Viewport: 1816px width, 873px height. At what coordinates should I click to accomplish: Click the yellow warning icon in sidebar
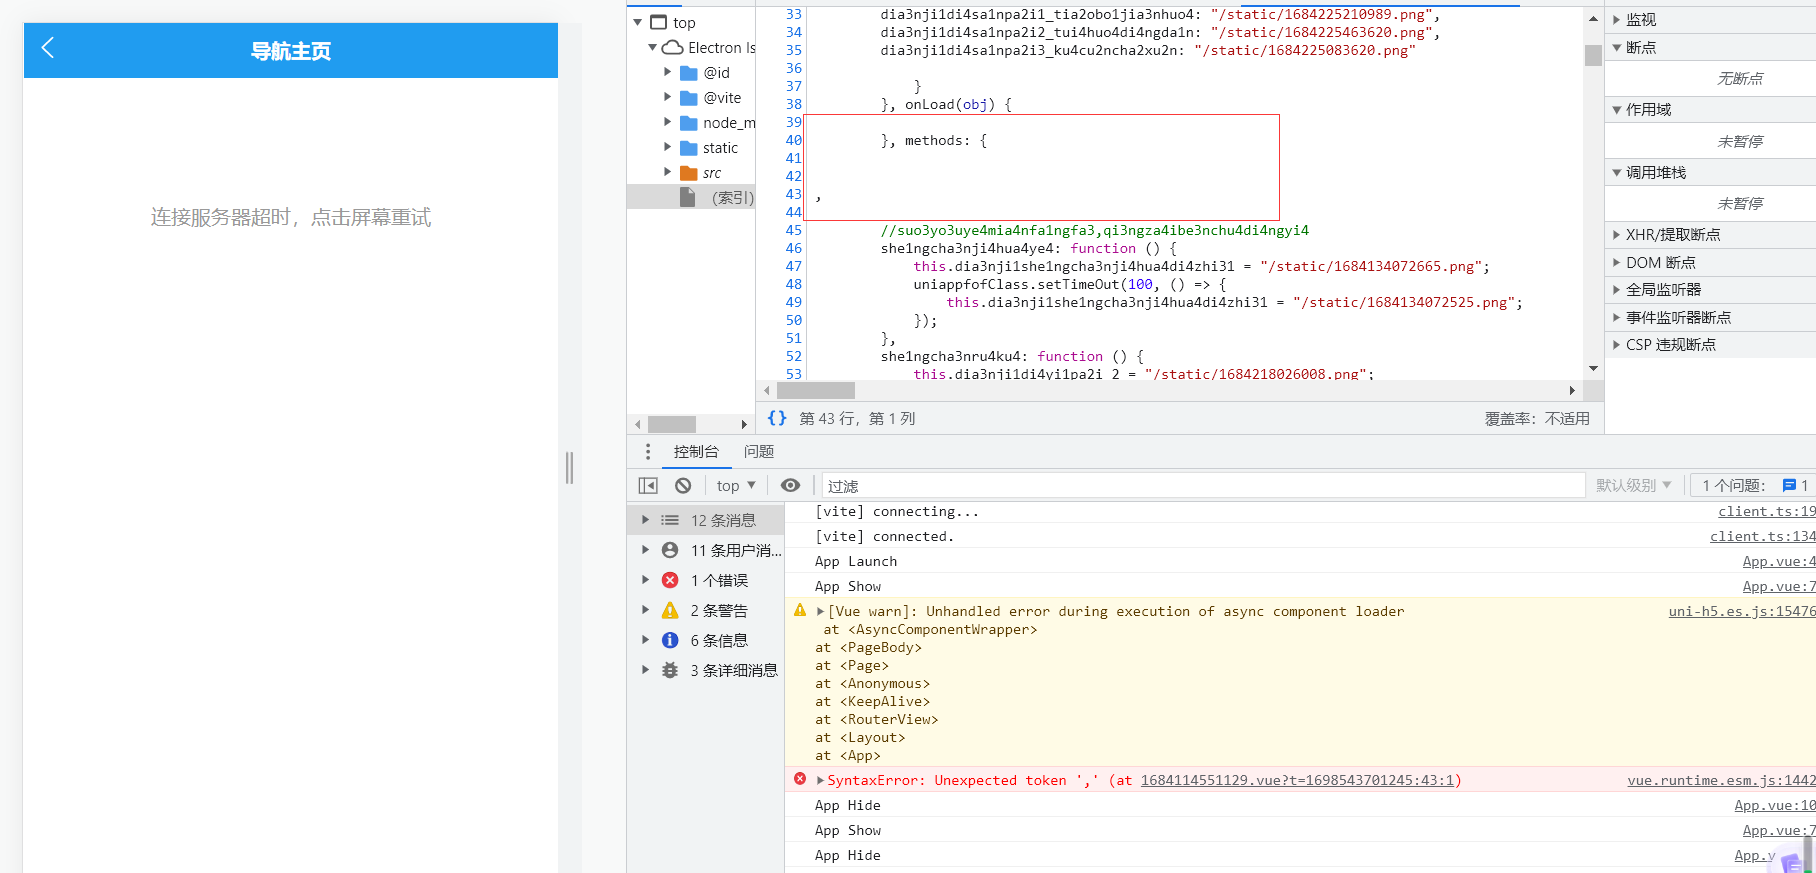click(x=670, y=610)
